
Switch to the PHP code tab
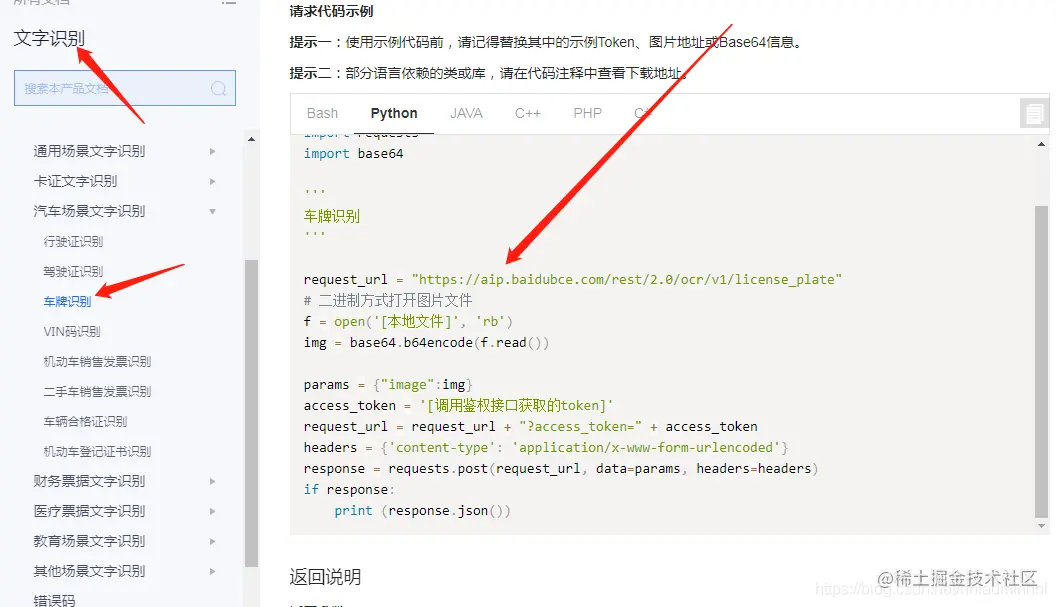point(587,113)
